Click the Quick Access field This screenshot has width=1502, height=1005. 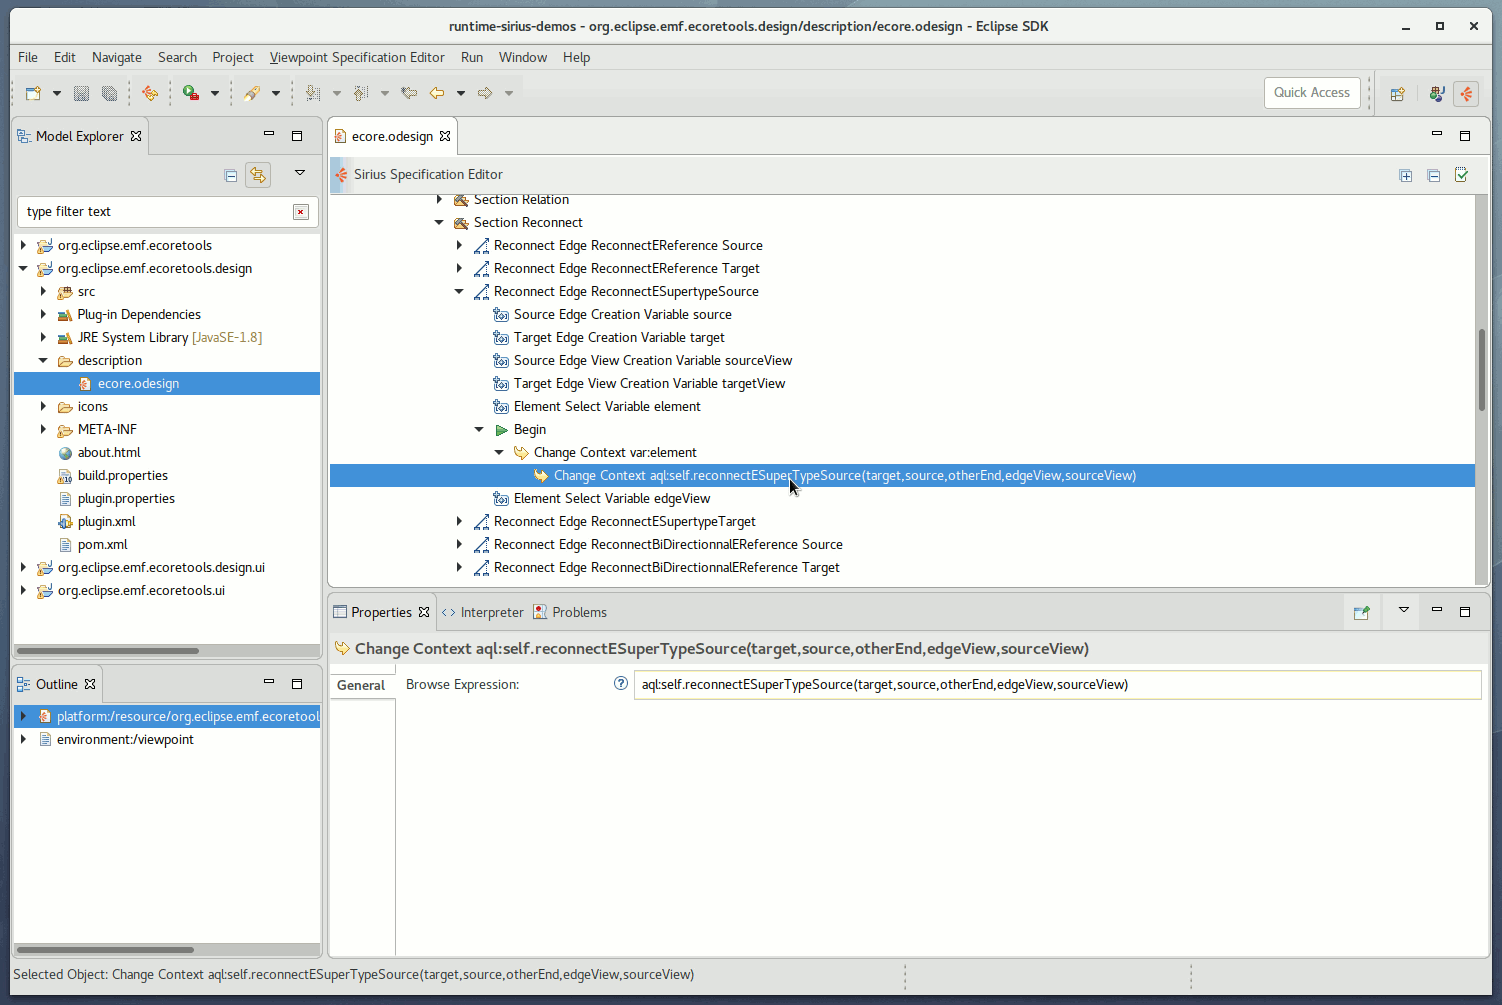(x=1312, y=92)
